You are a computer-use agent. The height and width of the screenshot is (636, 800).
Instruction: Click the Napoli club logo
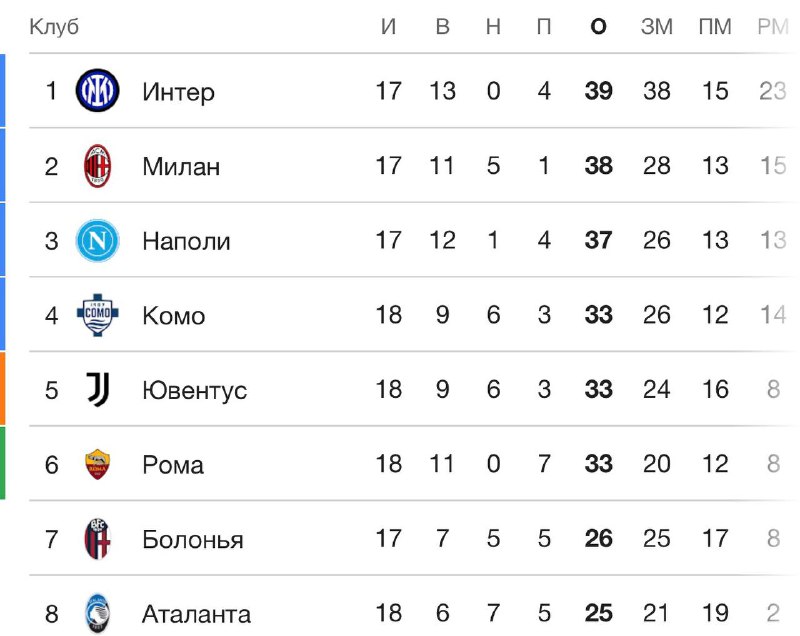tap(97, 241)
